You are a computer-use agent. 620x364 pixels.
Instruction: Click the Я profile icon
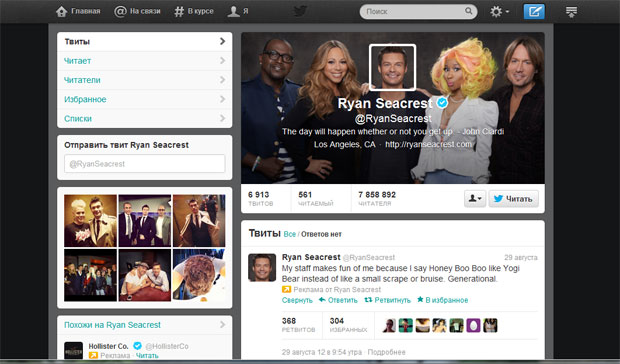pyautogui.click(x=238, y=11)
